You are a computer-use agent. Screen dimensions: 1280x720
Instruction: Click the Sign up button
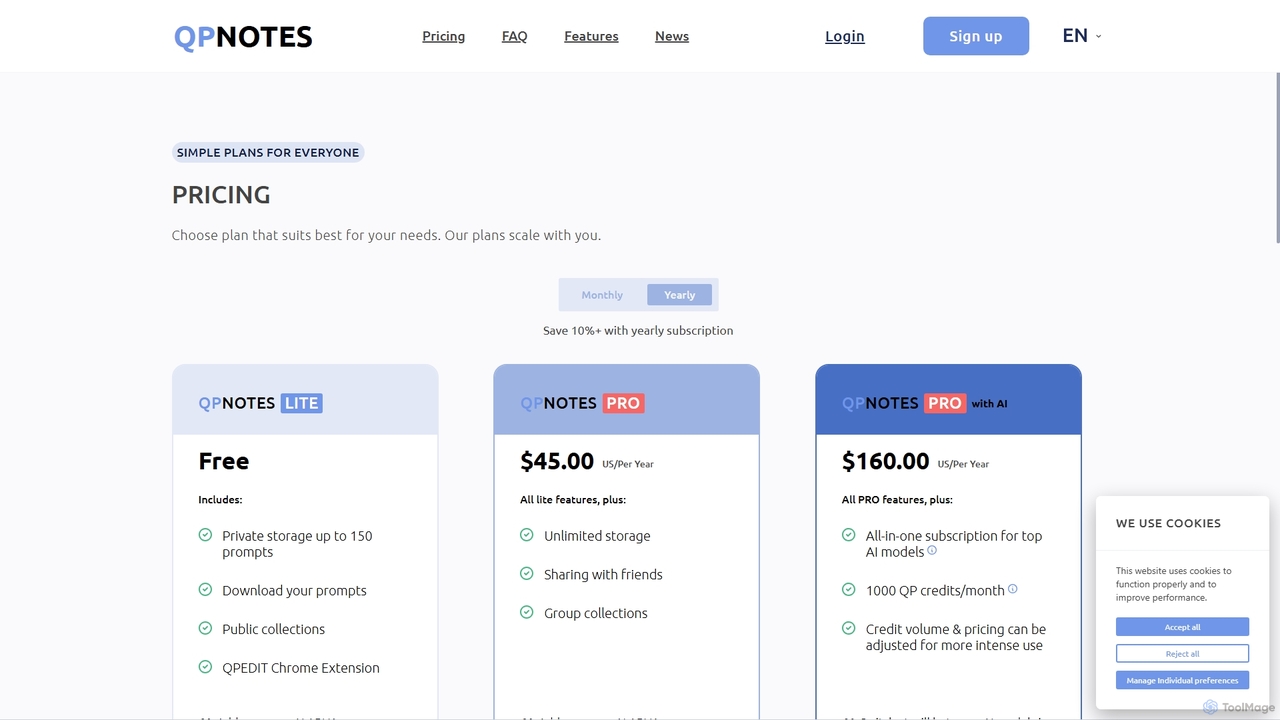[976, 36]
